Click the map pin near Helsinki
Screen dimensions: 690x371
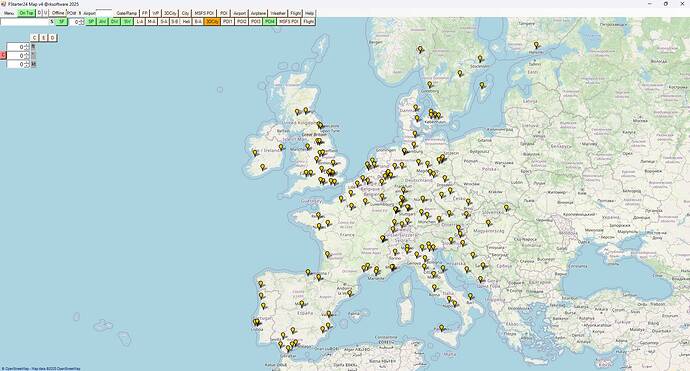[536, 44]
